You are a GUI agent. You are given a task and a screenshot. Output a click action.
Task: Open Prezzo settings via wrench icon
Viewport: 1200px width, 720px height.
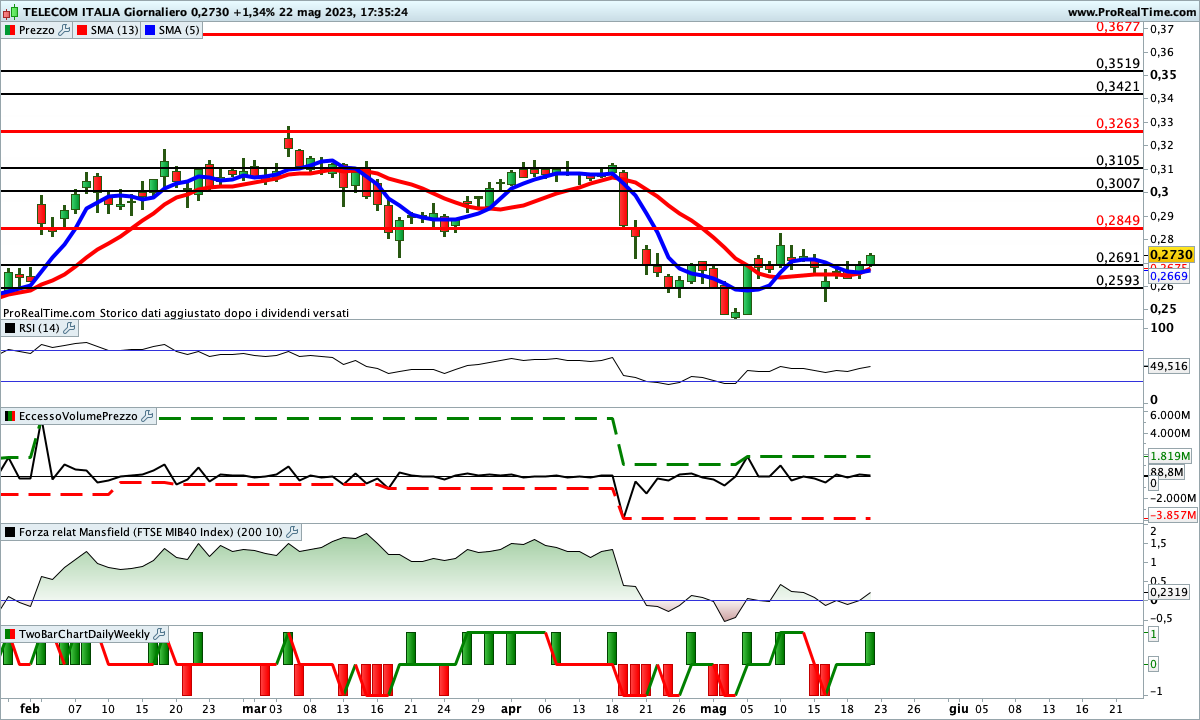[x=65, y=30]
